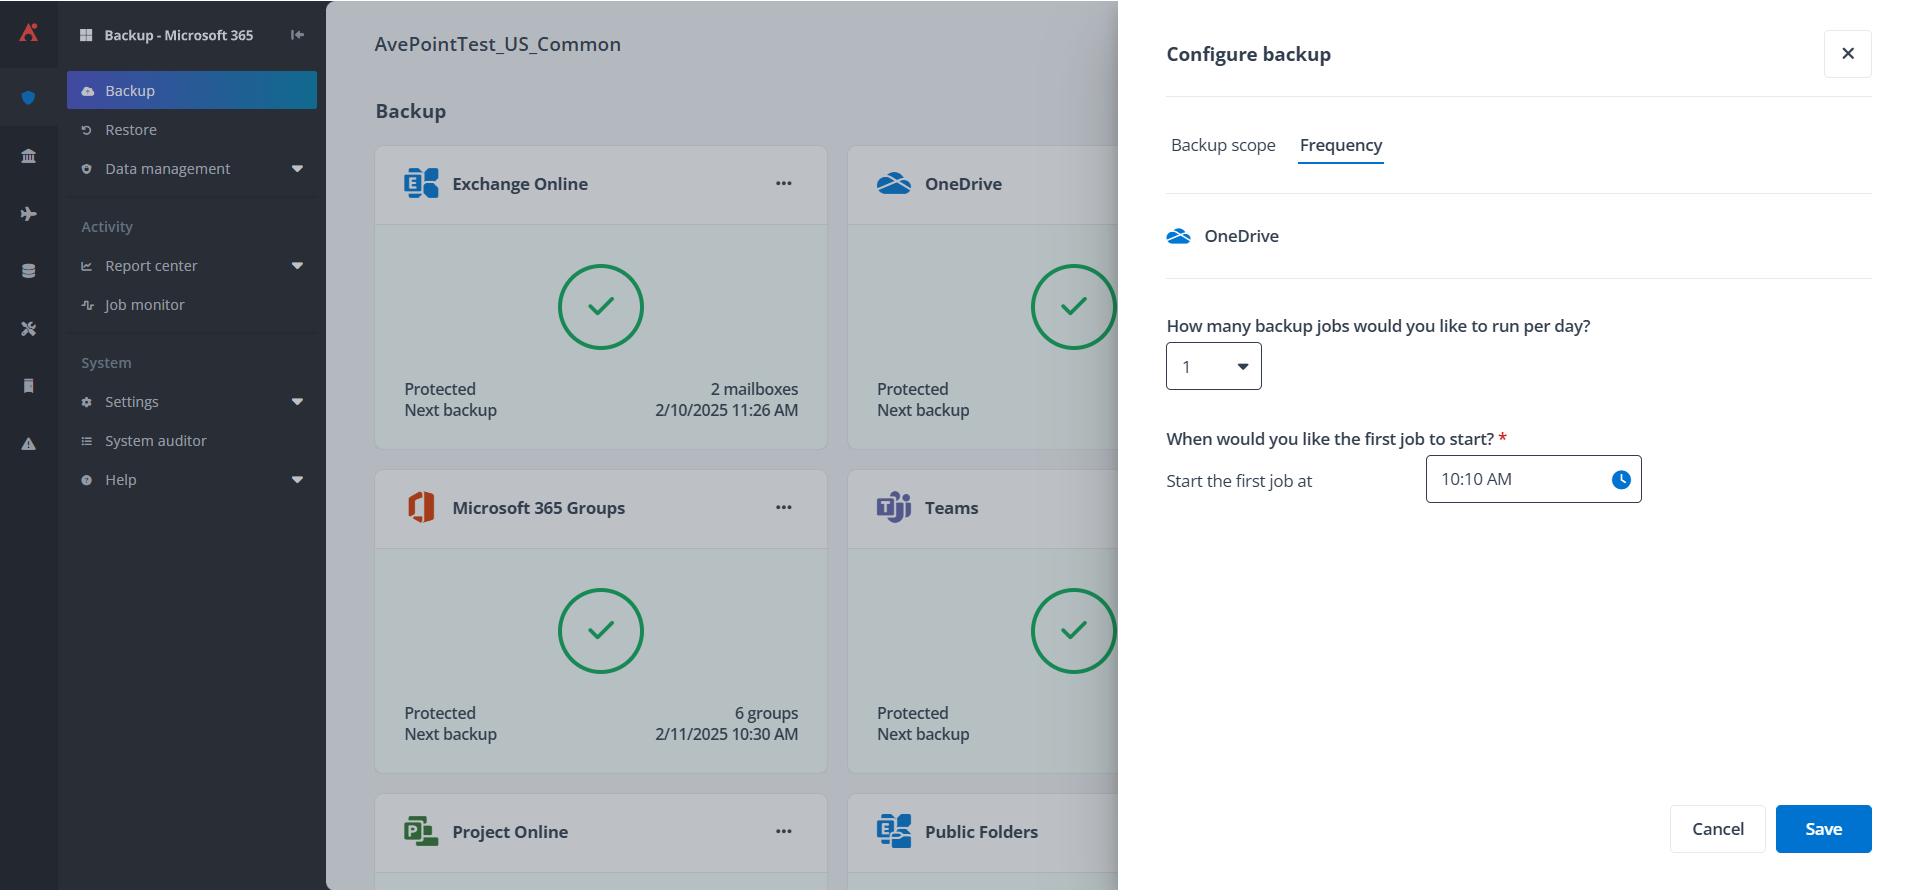Image resolution: width=1920 pixels, height=890 pixels.
Task: Close the Configure backup panel
Action: pyautogui.click(x=1848, y=53)
